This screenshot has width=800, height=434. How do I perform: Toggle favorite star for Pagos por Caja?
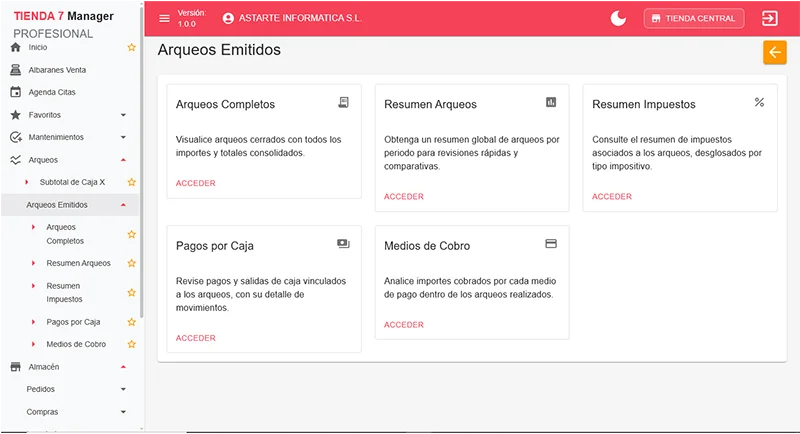tap(131, 322)
